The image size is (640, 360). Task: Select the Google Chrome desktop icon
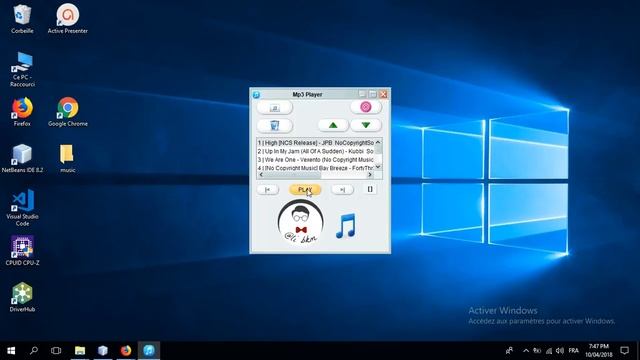[x=68, y=112]
